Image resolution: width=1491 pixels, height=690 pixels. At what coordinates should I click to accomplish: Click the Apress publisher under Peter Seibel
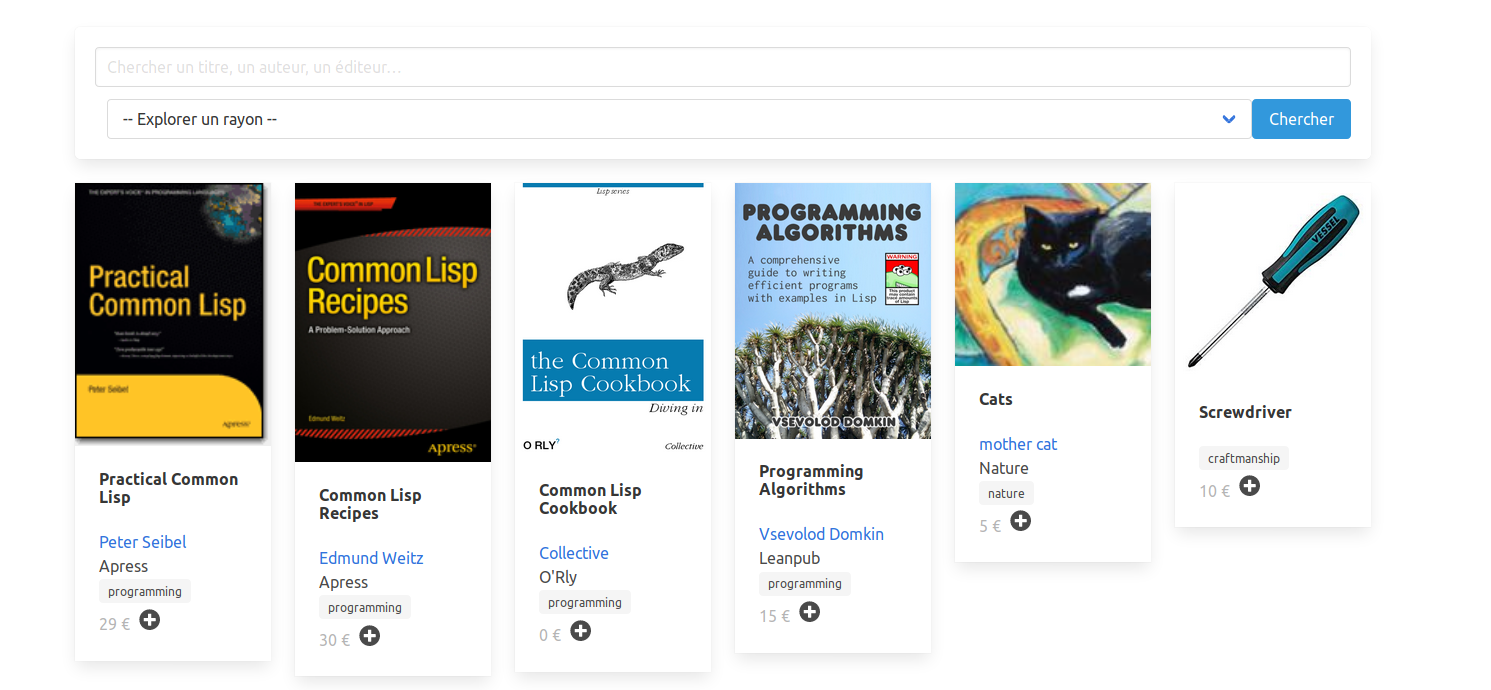[x=124, y=566]
